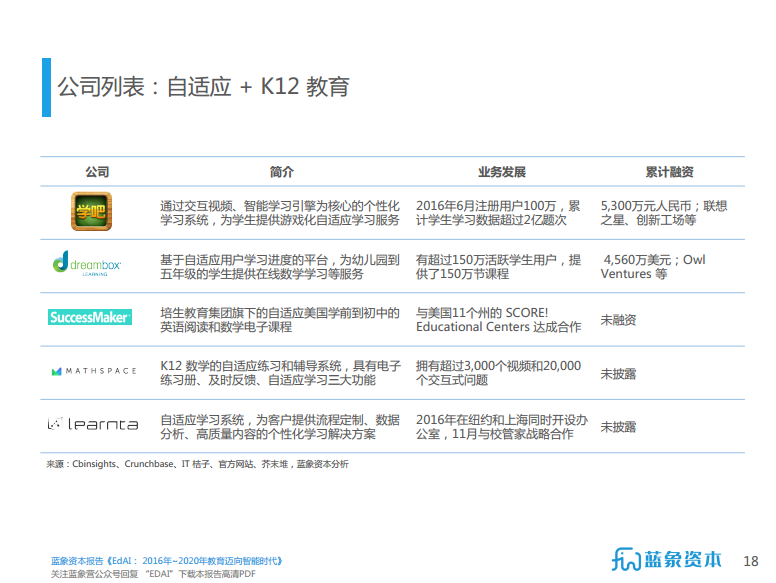Image resolution: width=776 pixels, height=583 pixels.
Task: Click dreambox description starting 基于自适应用户学习进度
Action: 280,267
